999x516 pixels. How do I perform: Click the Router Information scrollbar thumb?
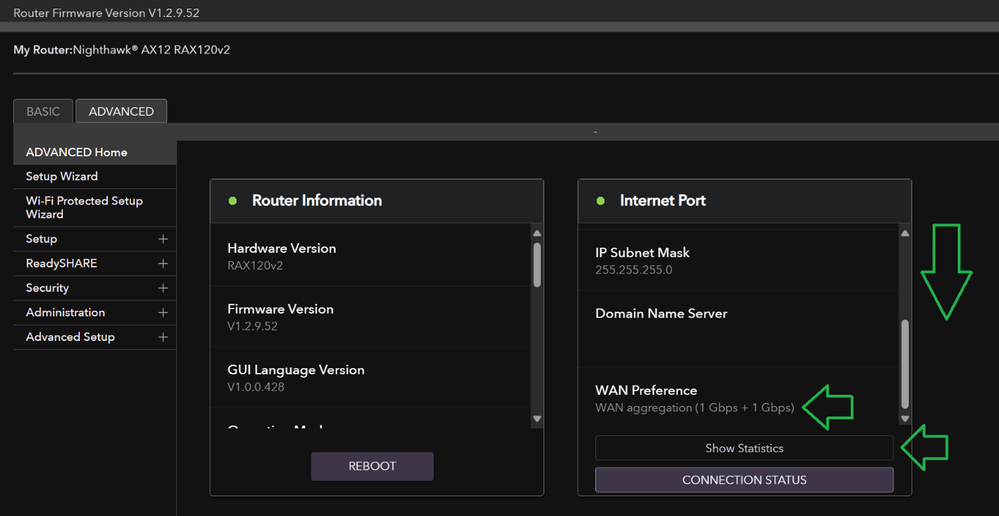click(x=537, y=265)
